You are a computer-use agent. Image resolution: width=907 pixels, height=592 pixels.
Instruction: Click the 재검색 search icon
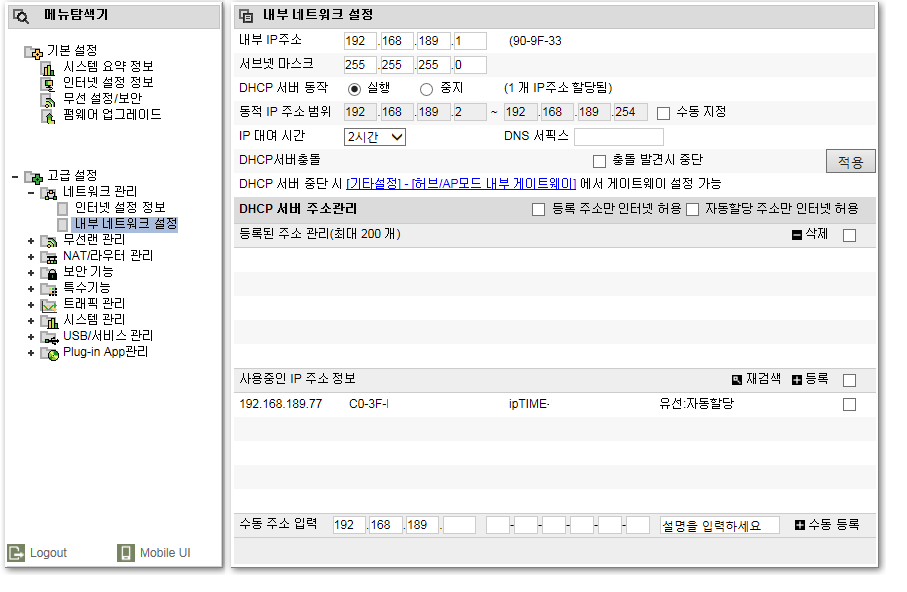(x=736, y=380)
